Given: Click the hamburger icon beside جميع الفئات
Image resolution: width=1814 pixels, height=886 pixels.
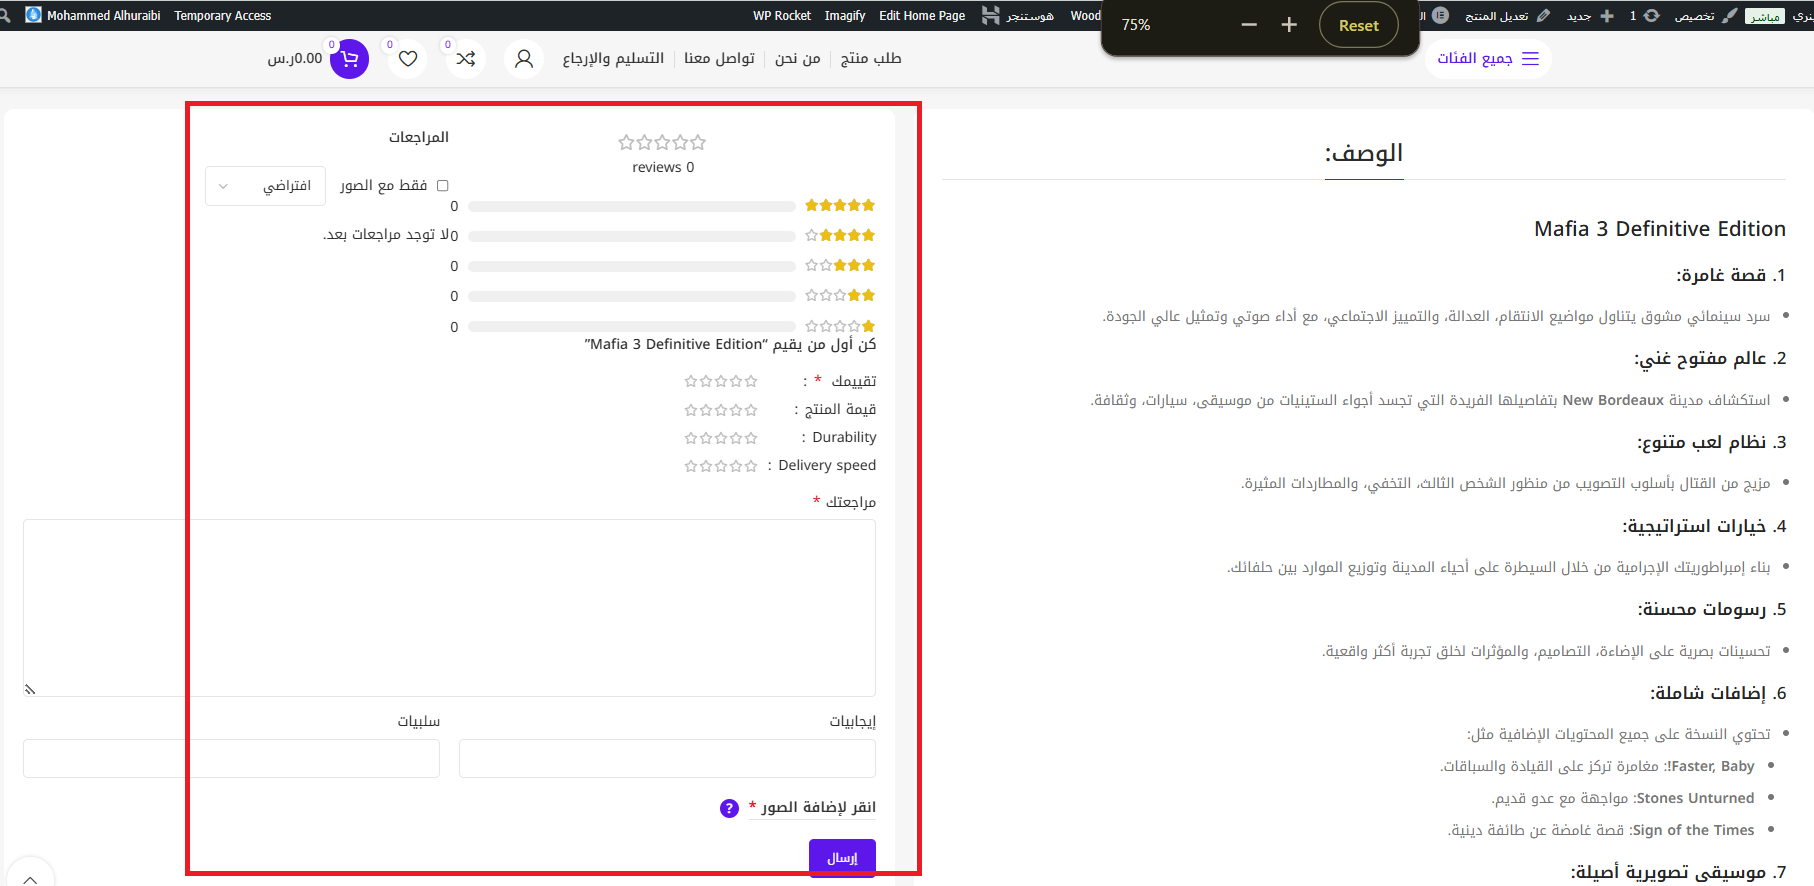Looking at the screenshot, I should coord(1530,59).
